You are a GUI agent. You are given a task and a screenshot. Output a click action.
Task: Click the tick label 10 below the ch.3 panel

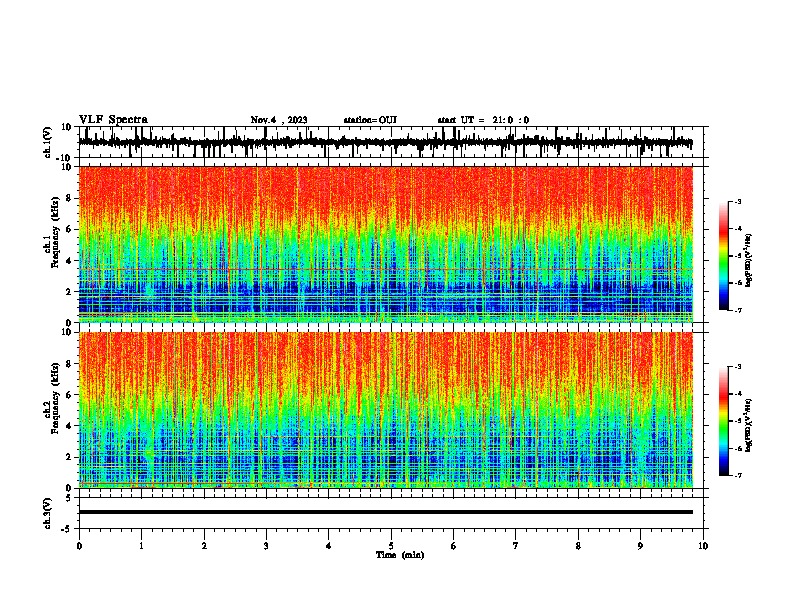pyautogui.click(x=703, y=546)
